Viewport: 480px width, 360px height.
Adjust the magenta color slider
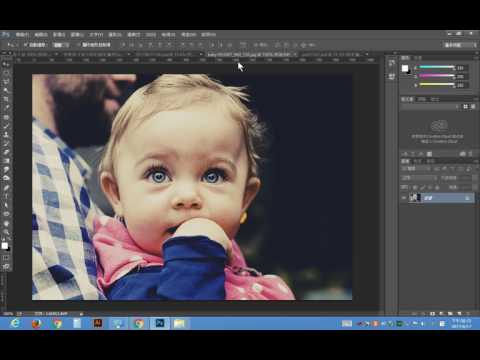437,76
